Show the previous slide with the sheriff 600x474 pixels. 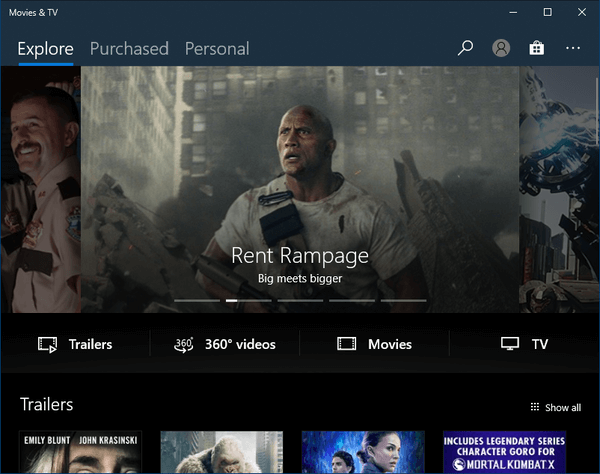click(x=41, y=189)
